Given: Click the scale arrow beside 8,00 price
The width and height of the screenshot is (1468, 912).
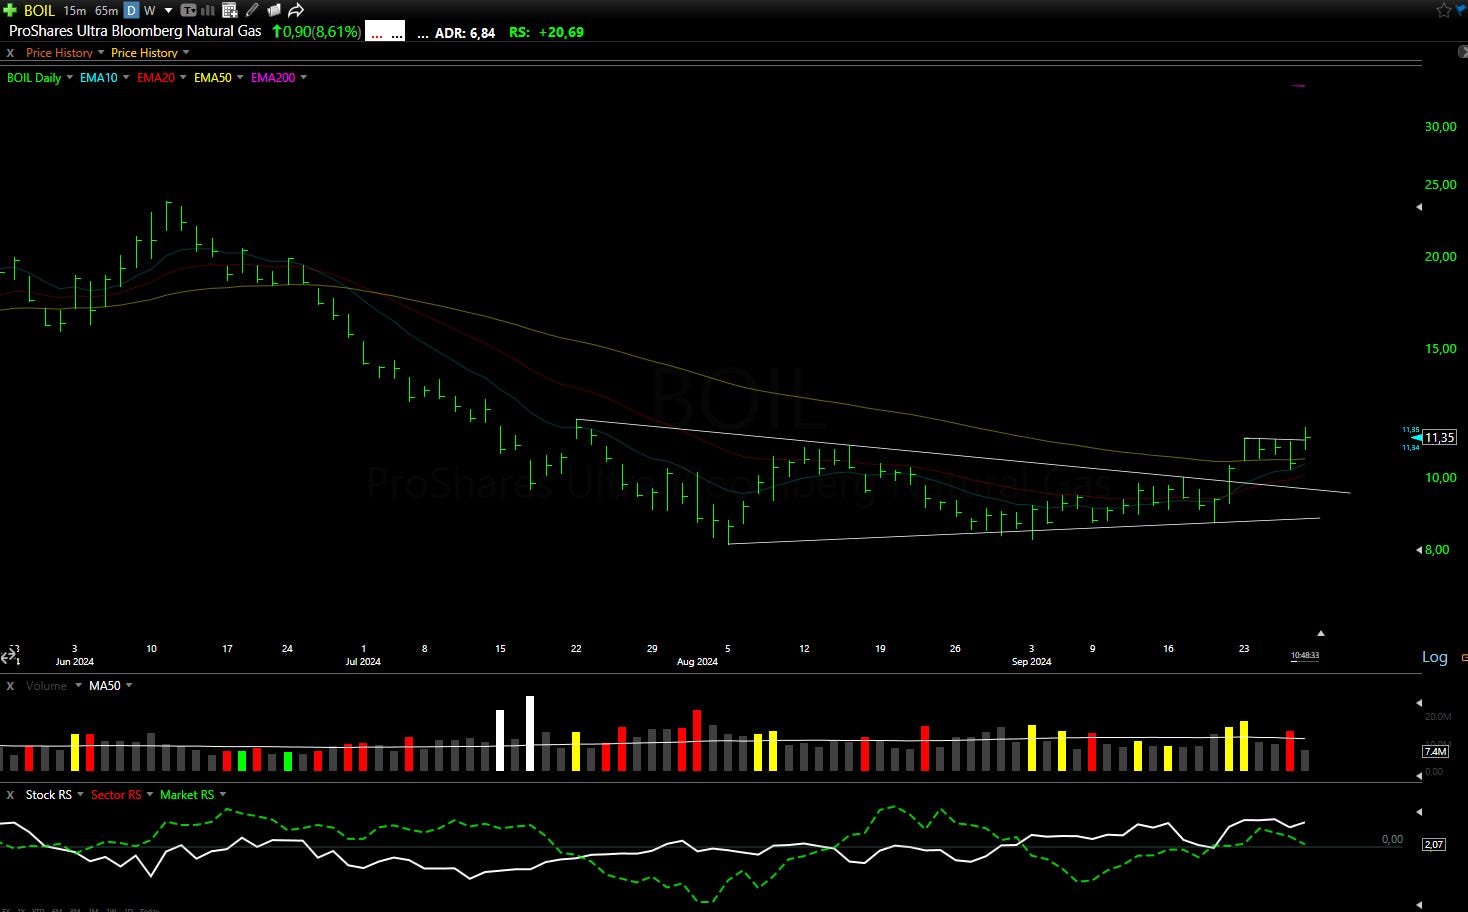Looking at the screenshot, I should tap(1419, 550).
